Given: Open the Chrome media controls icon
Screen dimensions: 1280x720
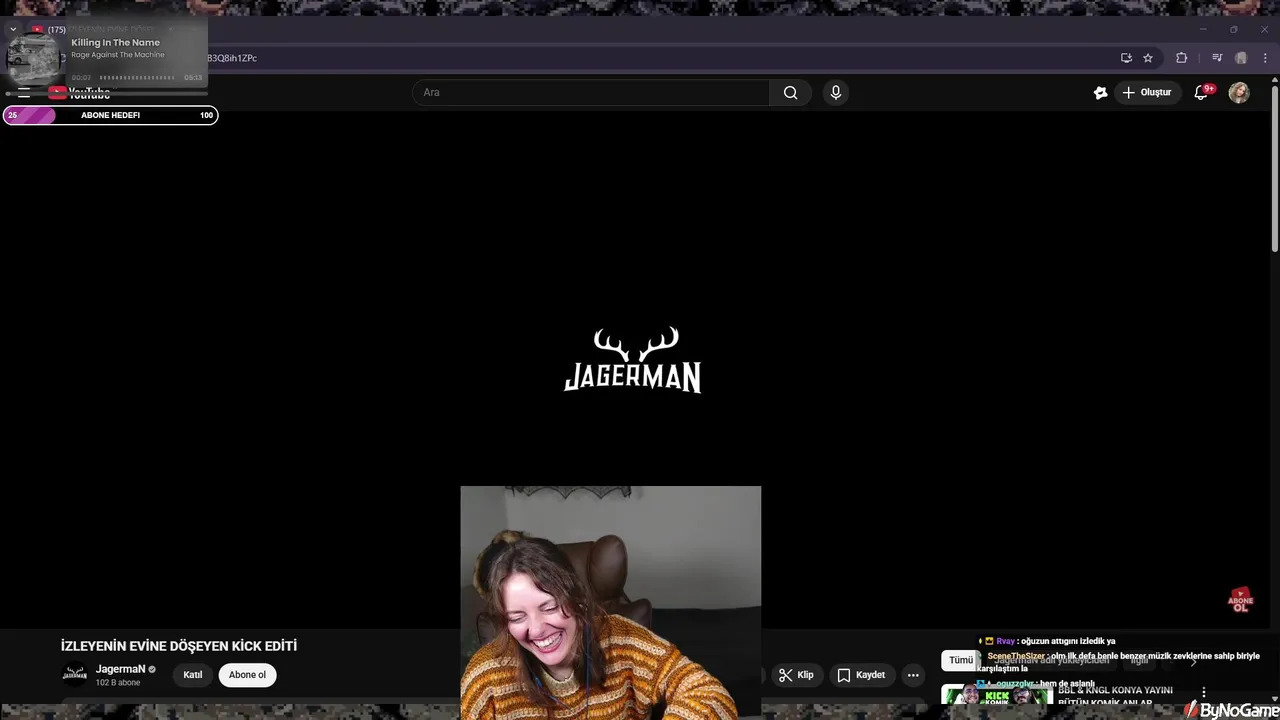Looking at the screenshot, I should click(1217, 58).
